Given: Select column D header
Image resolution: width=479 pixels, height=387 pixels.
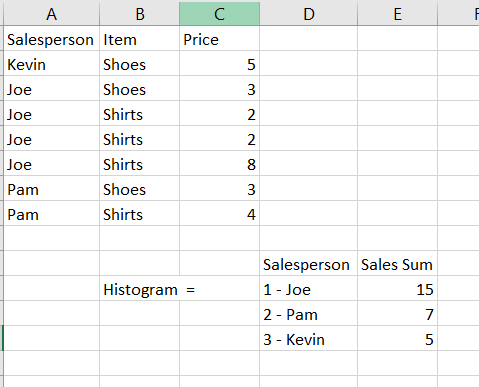Looking at the screenshot, I should pos(309,14).
